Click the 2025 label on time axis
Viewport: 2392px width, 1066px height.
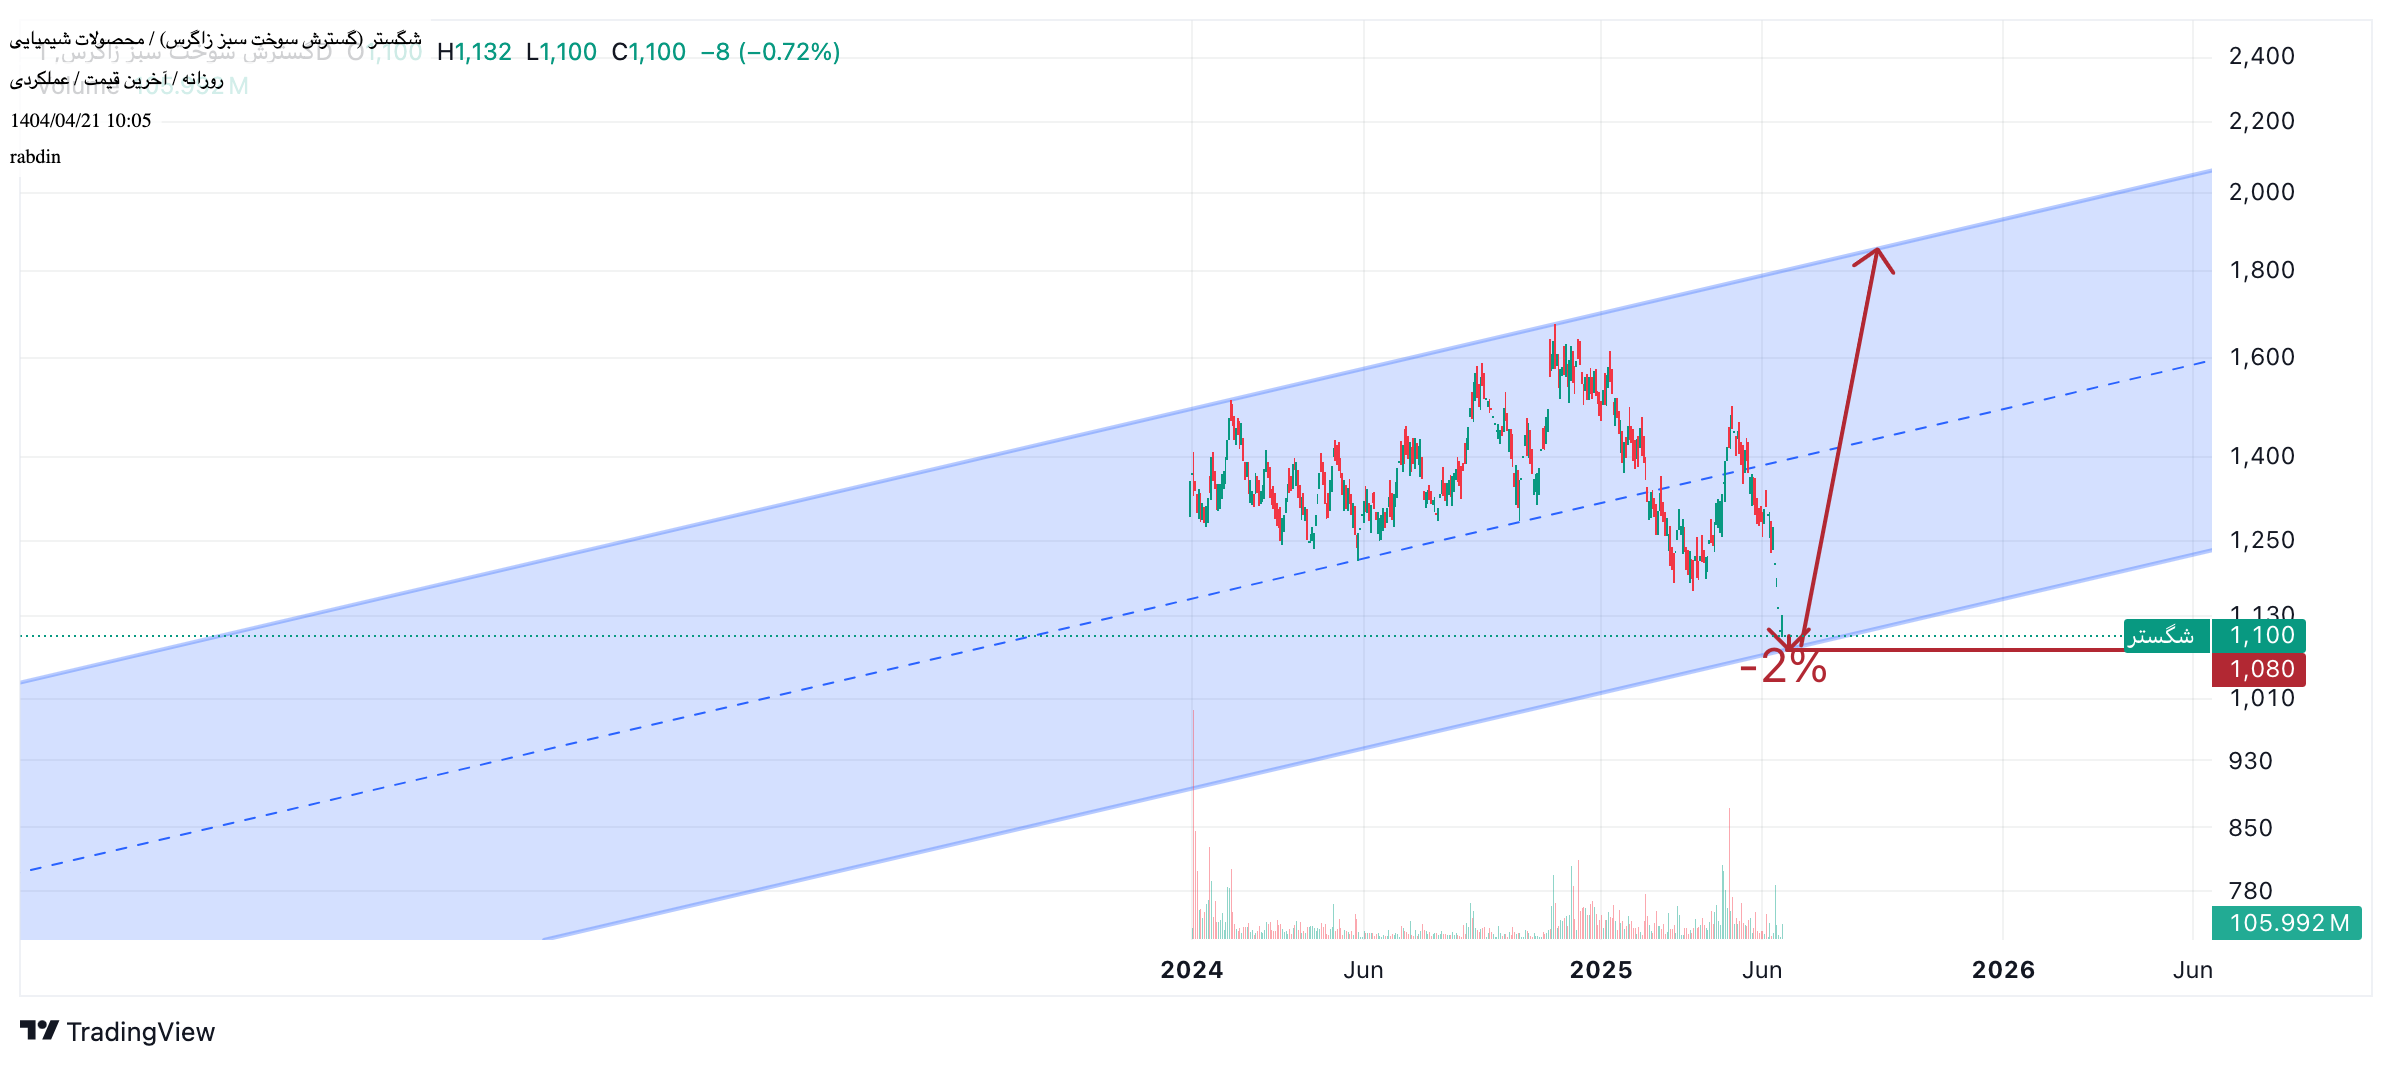(1601, 970)
